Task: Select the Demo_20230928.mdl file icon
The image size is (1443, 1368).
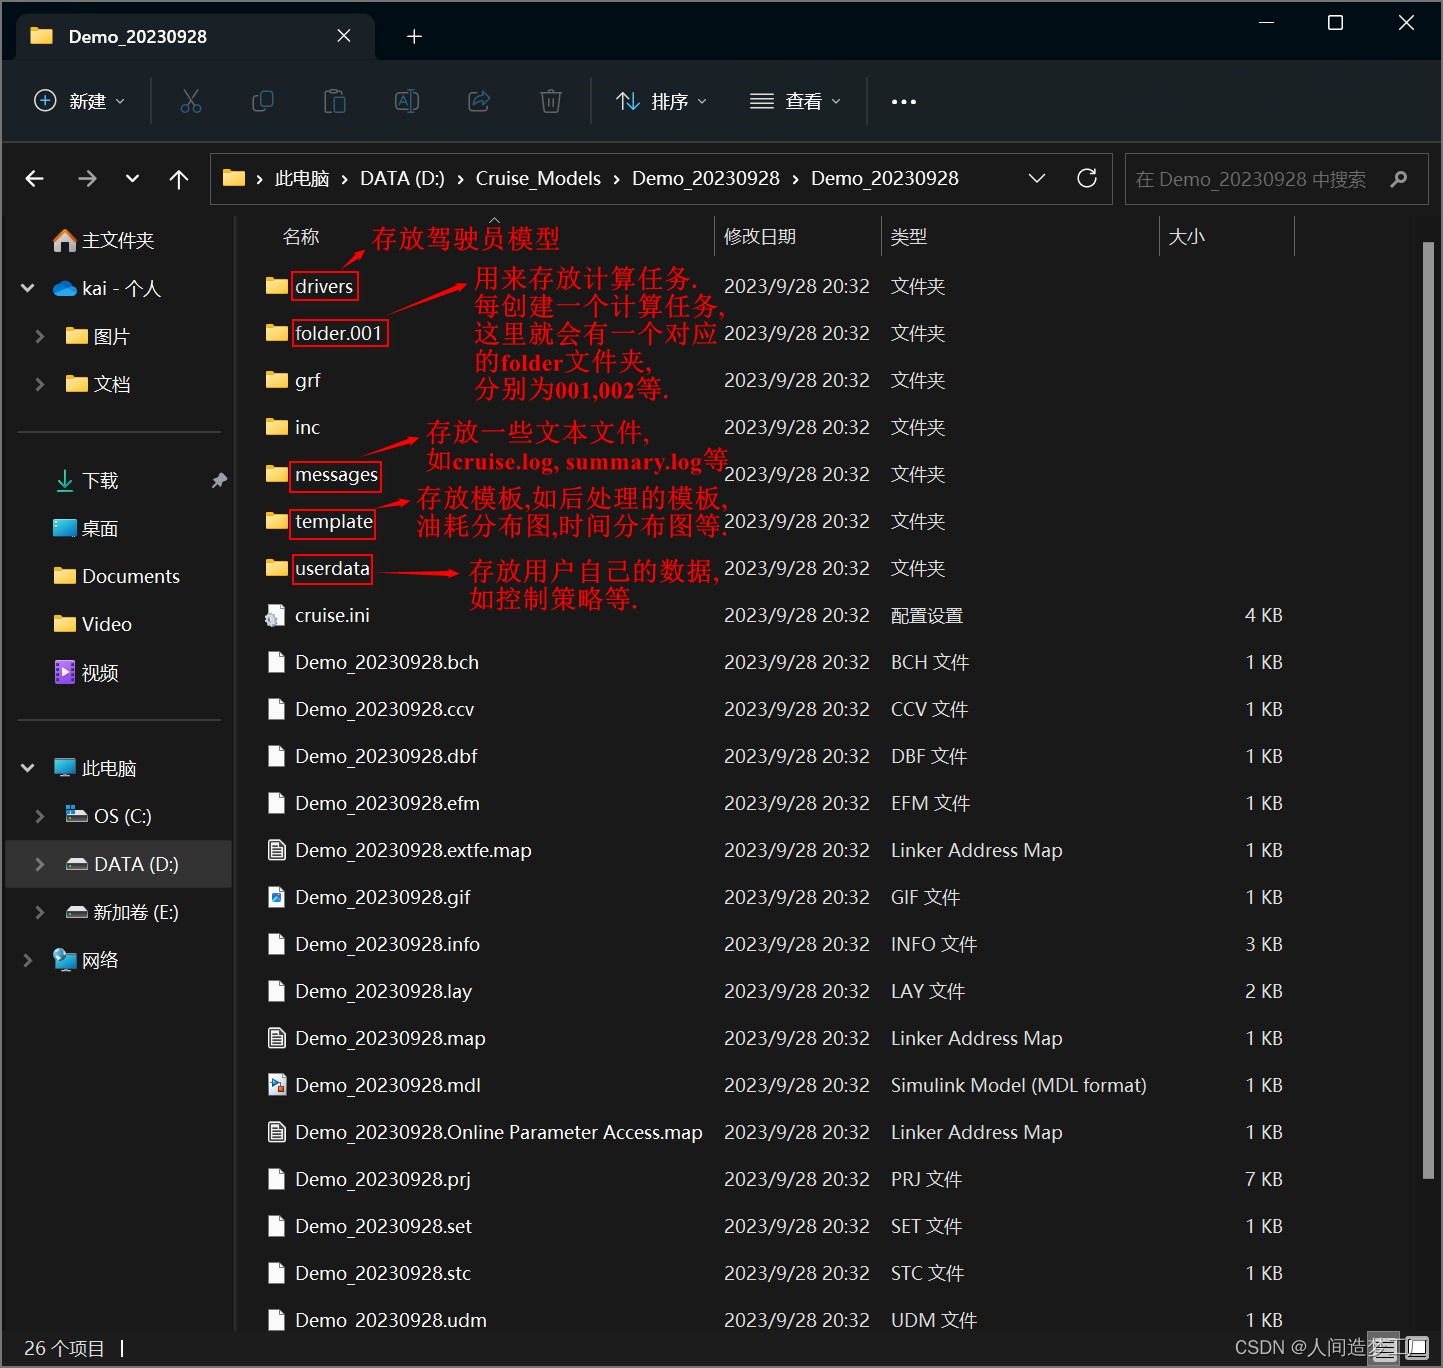Action: click(277, 1085)
